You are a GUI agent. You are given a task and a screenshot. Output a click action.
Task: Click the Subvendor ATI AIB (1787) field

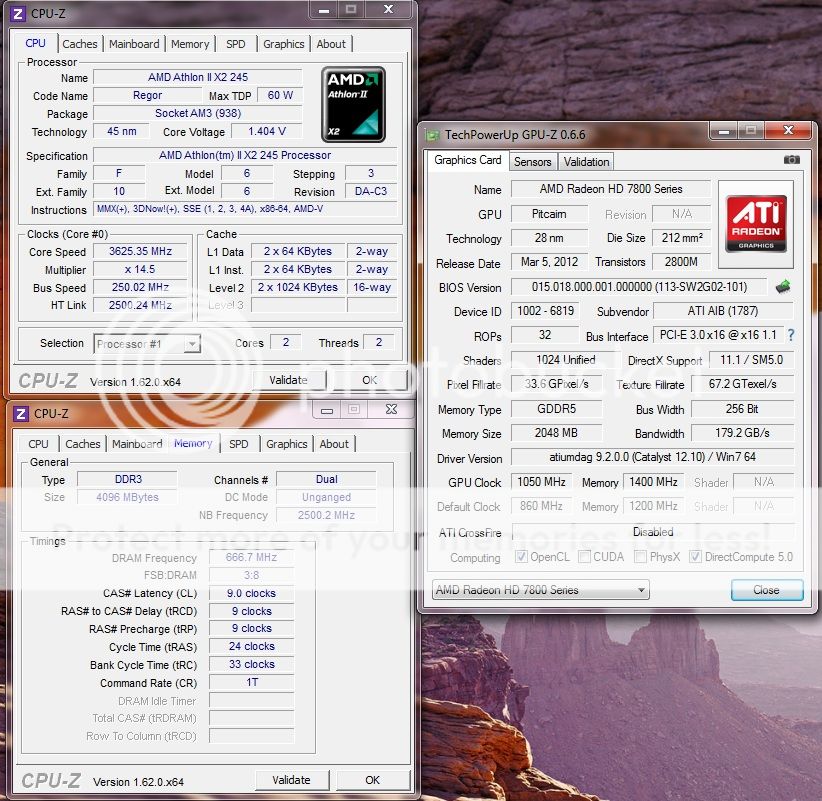click(723, 311)
